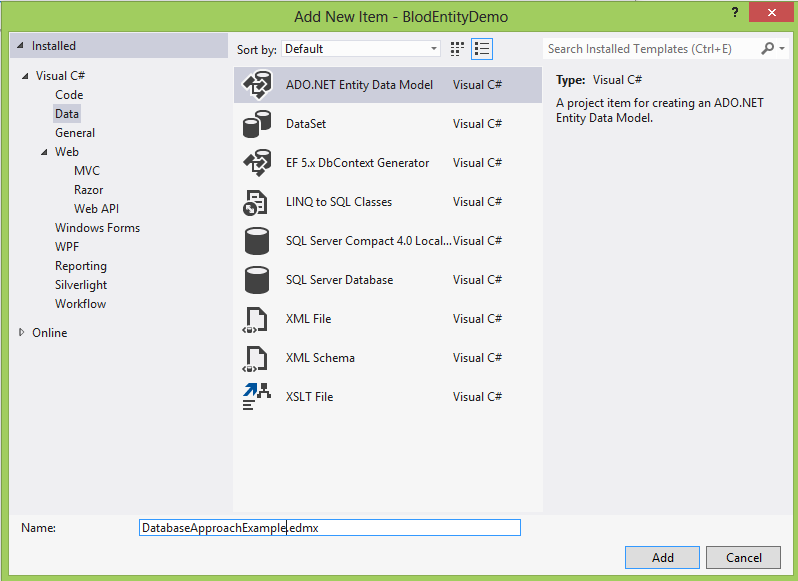Expand the Online section

pos(21,332)
